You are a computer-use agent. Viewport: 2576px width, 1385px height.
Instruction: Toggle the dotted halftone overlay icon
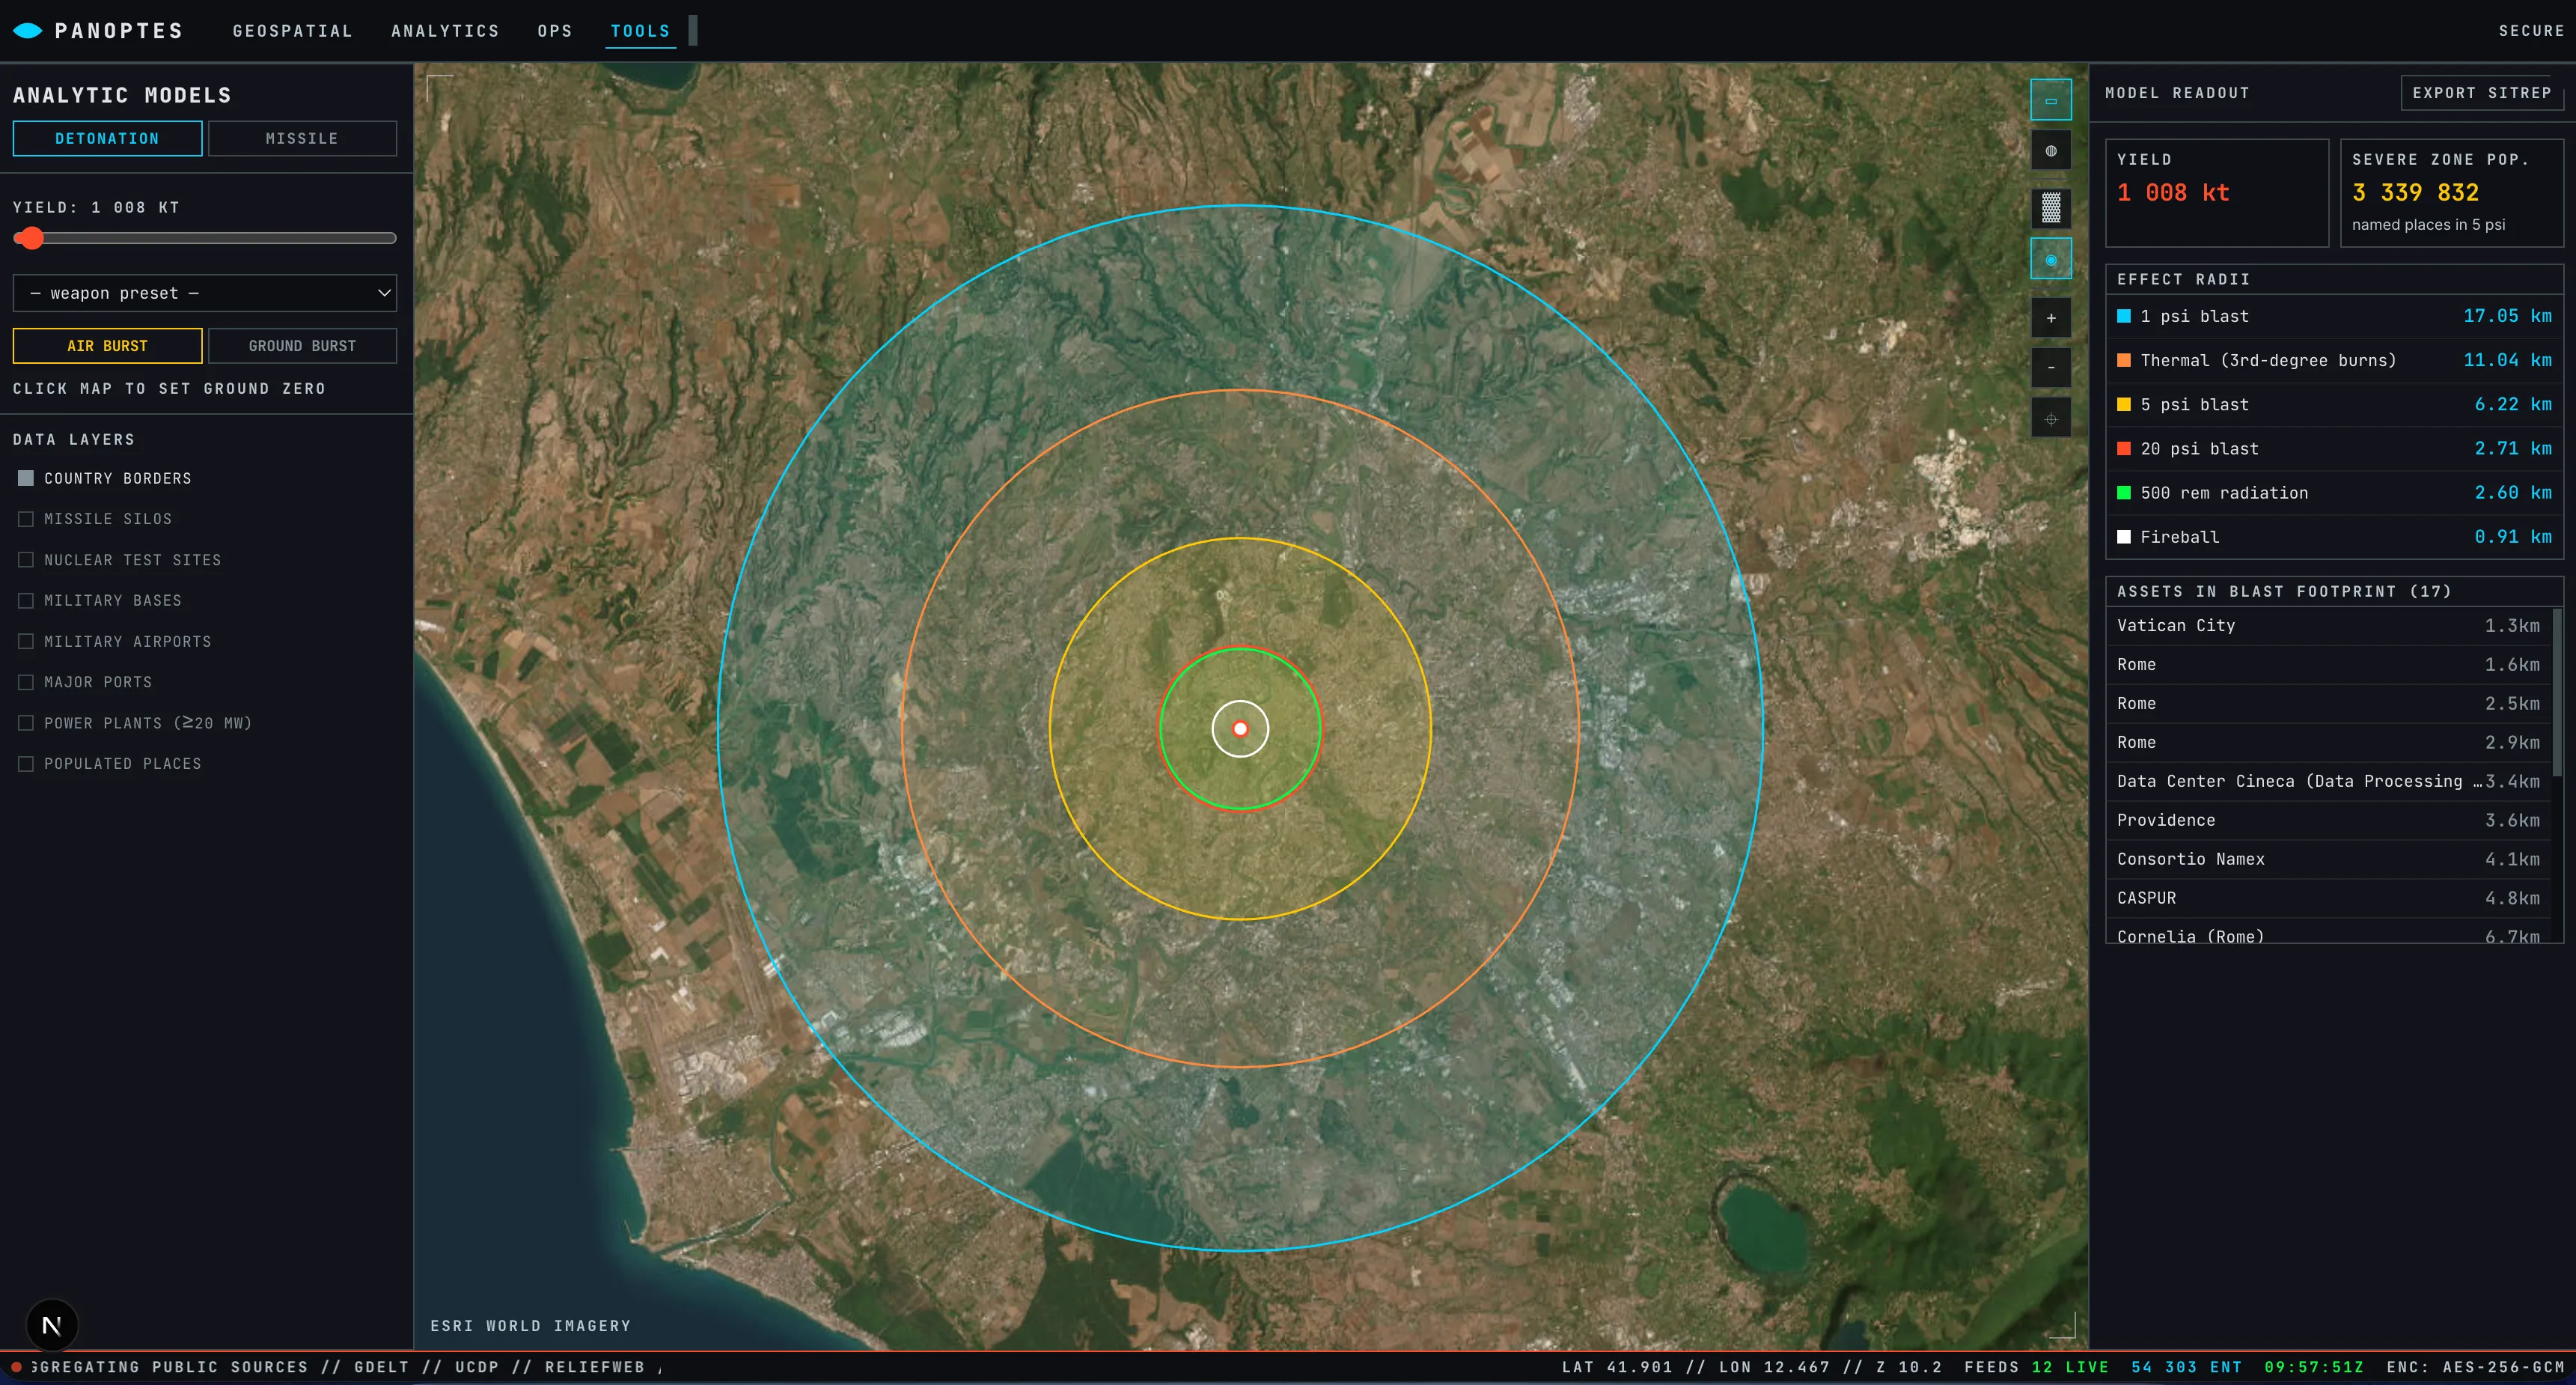(2050, 208)
